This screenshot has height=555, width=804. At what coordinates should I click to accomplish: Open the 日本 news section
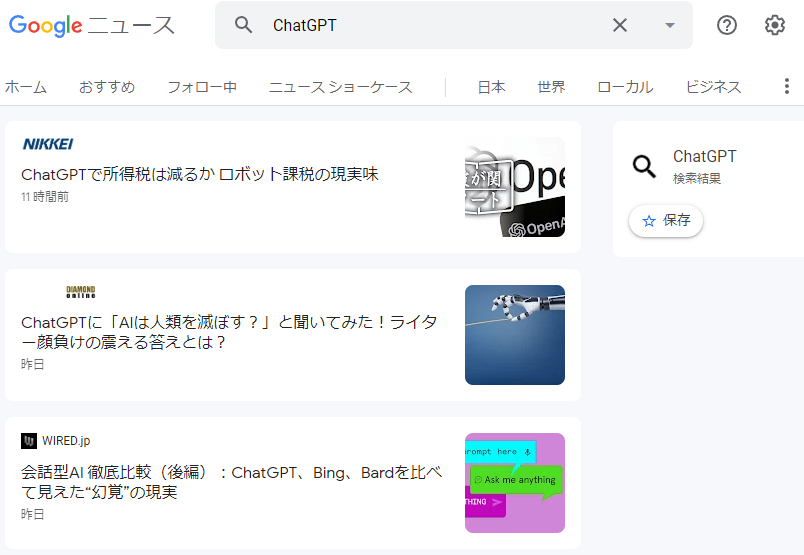click(491, 87)
